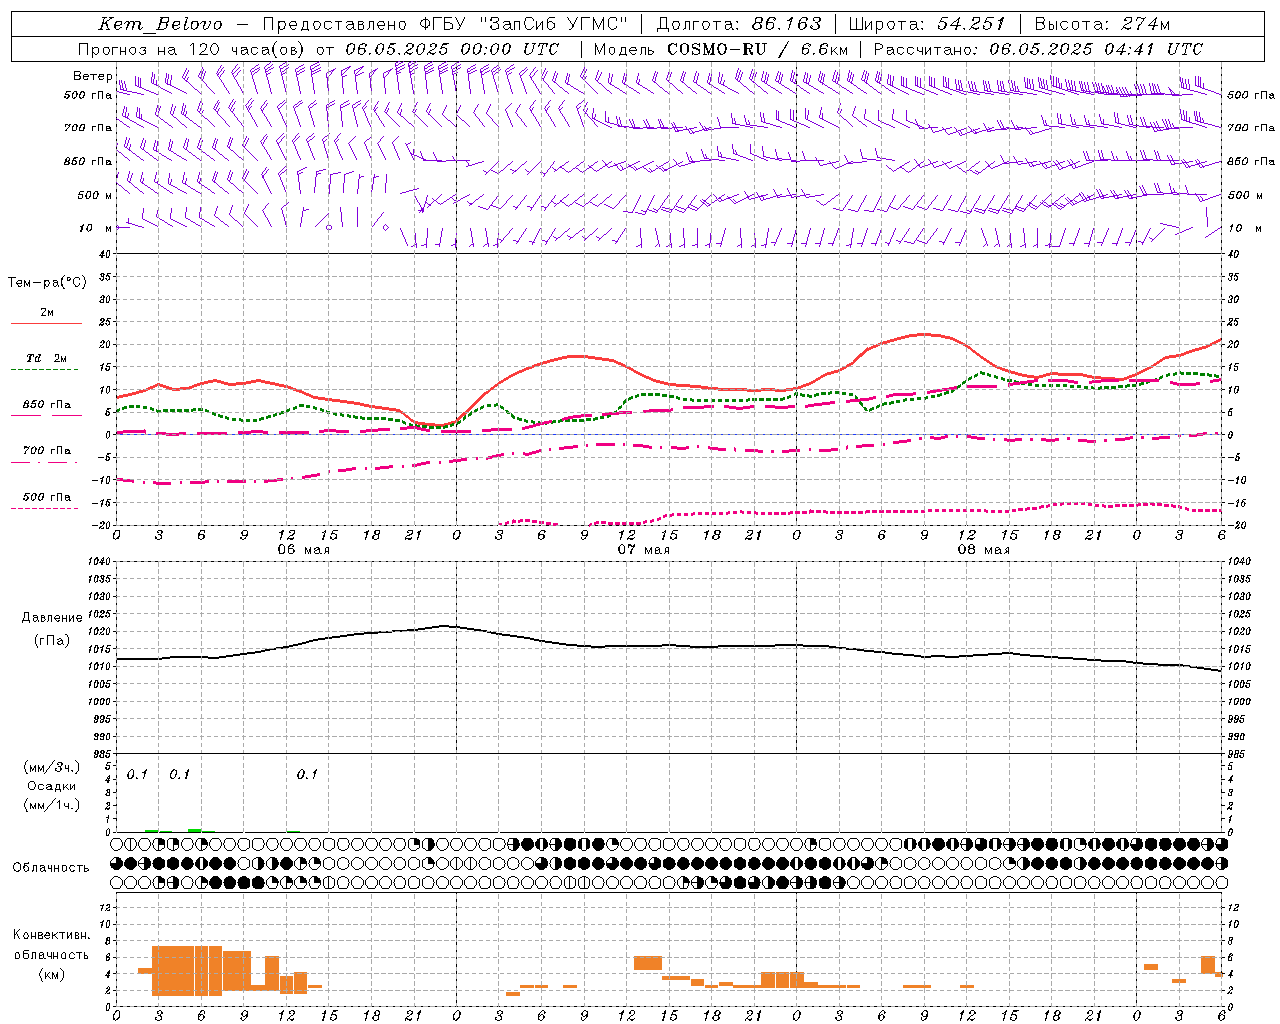Click the 10 м wind level label on left
Image resolution: width=1280 pixels, height=1024 pixels.
(95, 228)
